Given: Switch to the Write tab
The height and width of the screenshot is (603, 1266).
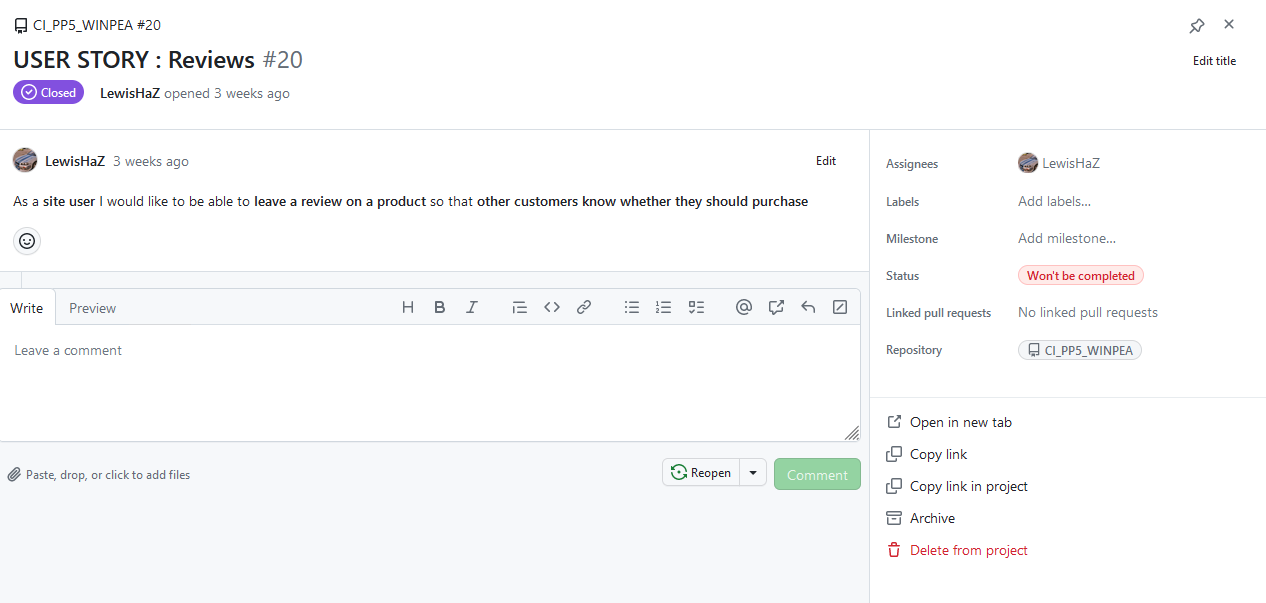Looking at the screenshot, I should [x=27, y=308].
